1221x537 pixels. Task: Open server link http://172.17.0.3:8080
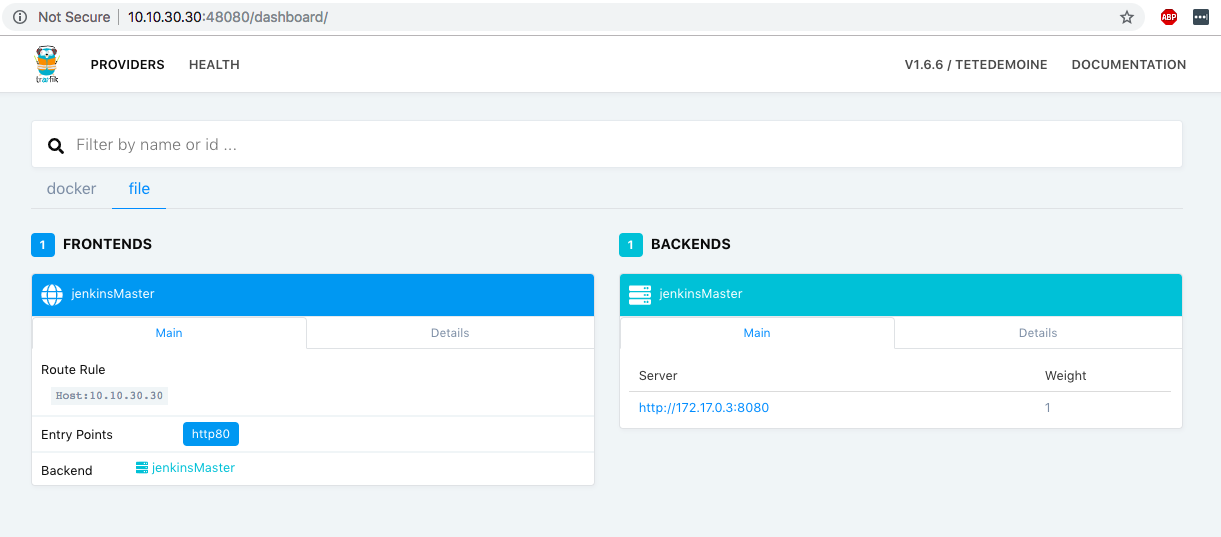click(x=704, y=408)
